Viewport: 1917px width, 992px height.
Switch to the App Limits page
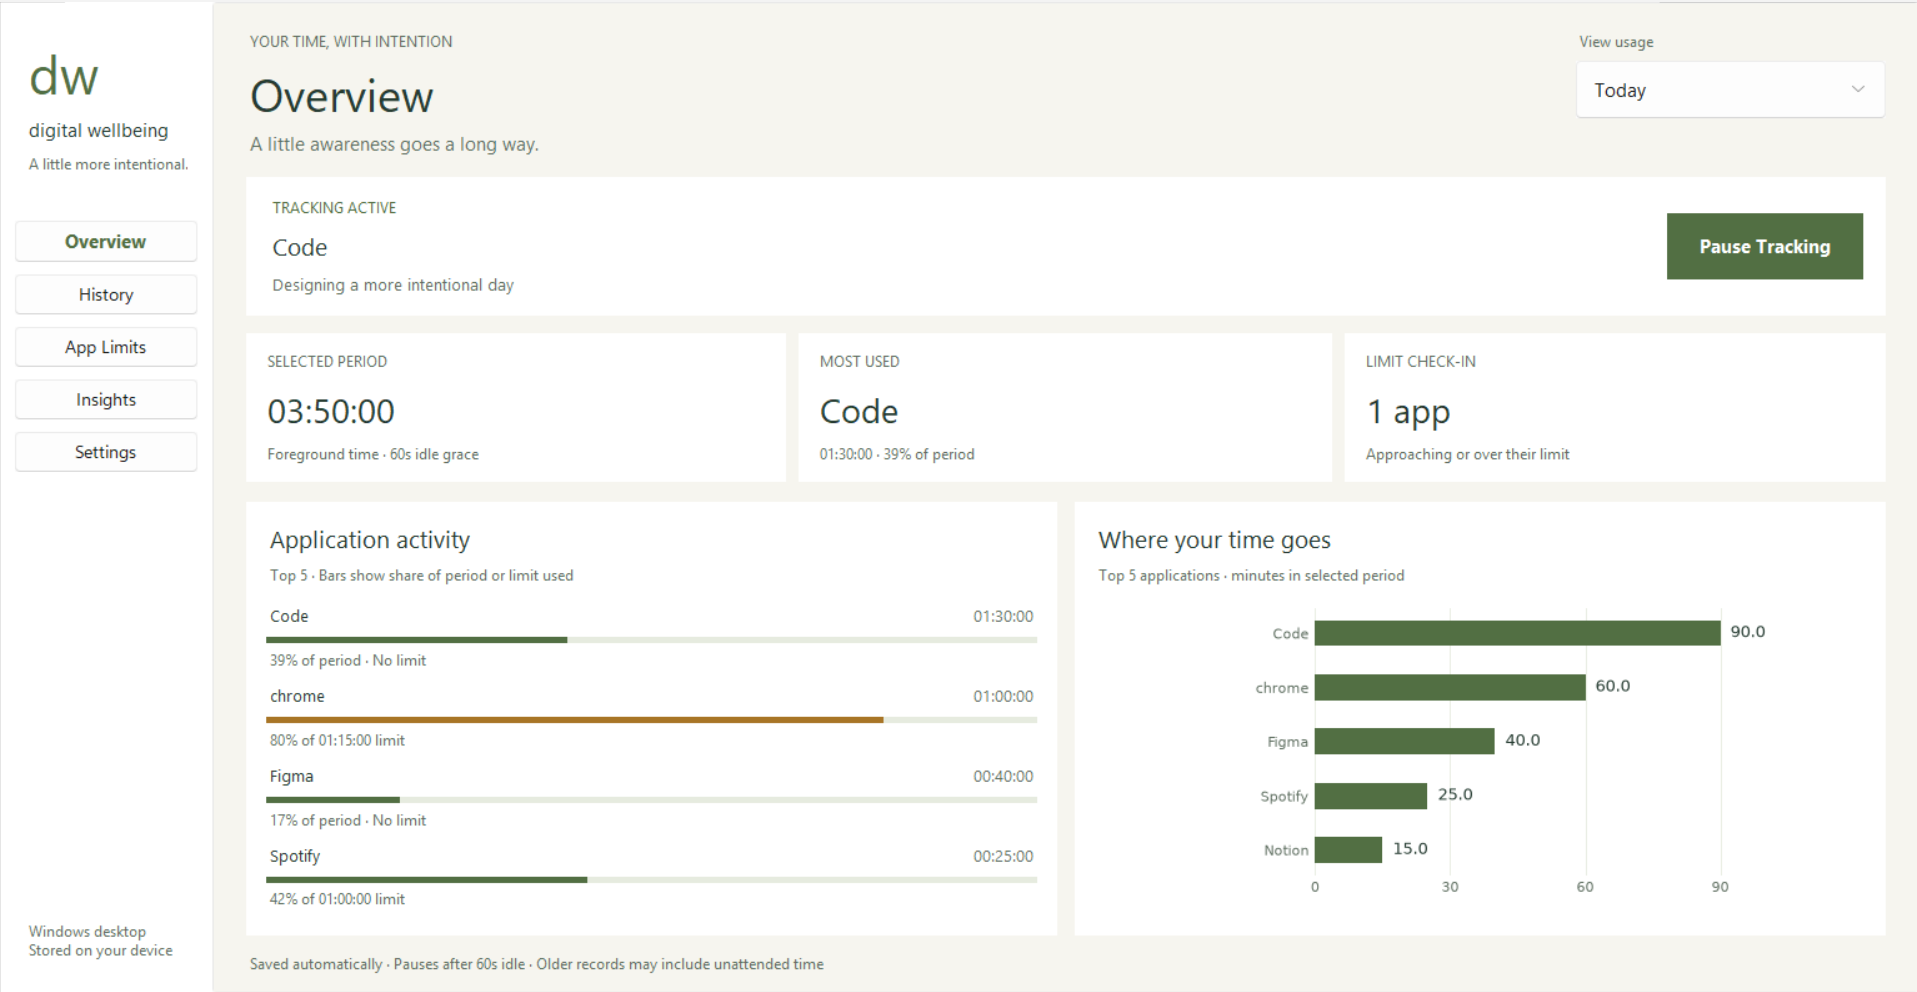[x=106, y=347]
